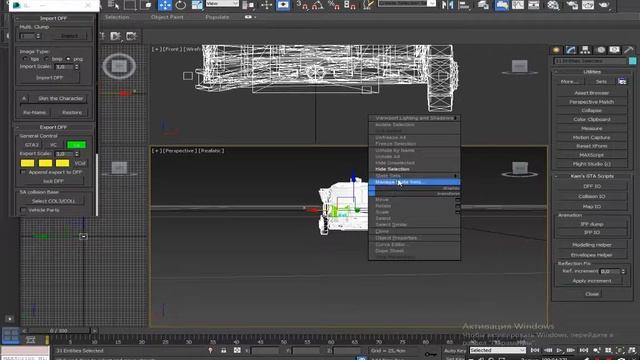Switch to the Display command panel
This screenshot has width=640, height=360.
pyautogui.click(x=615, y=50)
